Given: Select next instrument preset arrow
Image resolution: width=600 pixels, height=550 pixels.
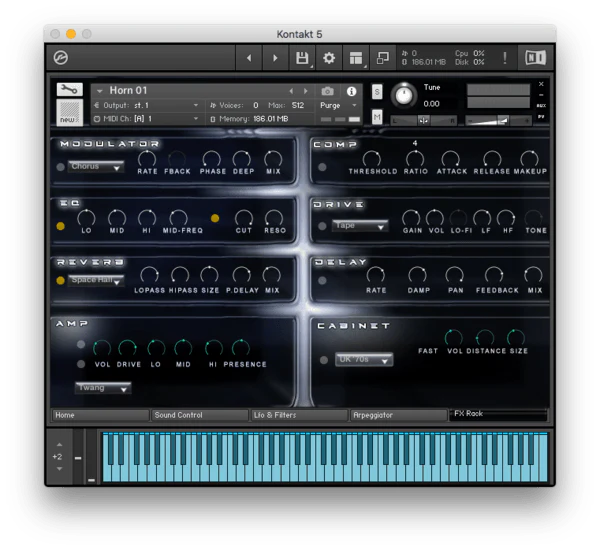Looking at the screenshot, I should (305, 91).
